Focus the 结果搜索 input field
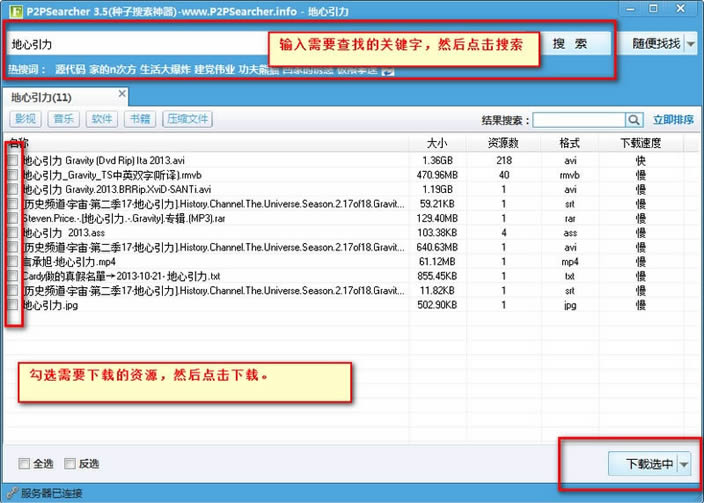 tap(579, 120)
